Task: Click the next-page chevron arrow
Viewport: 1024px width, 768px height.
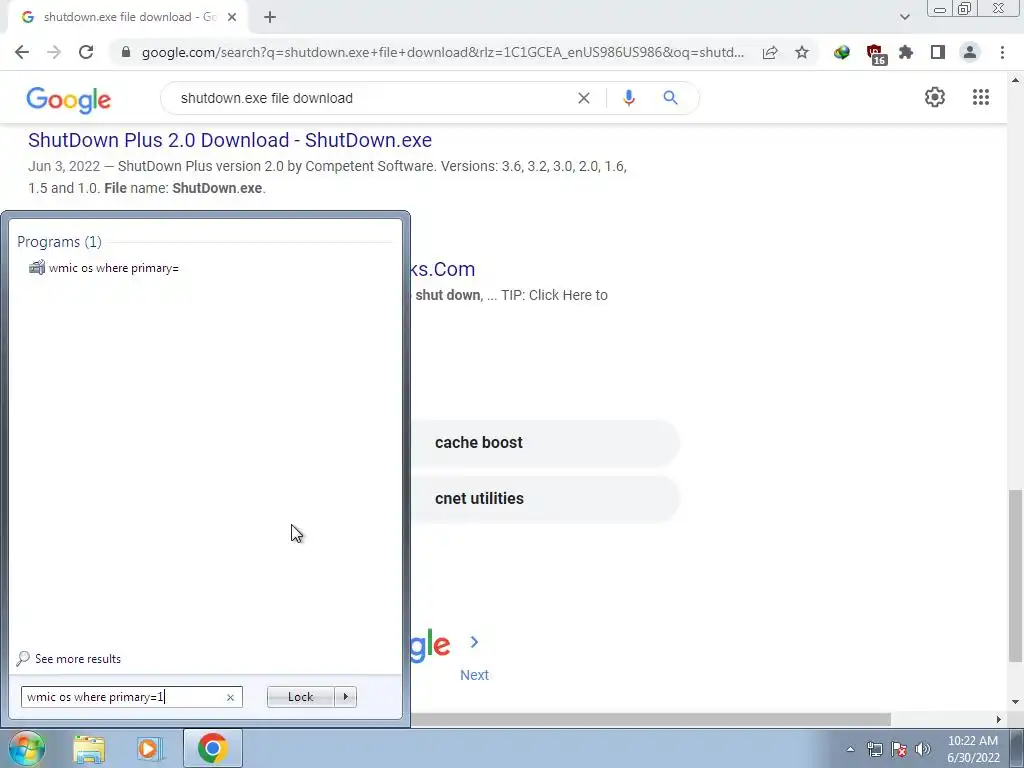Action: click(474, 643)
